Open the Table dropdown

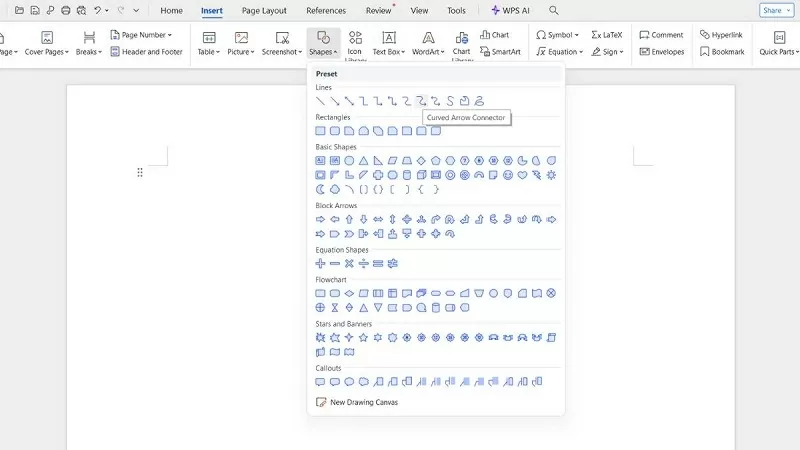(x=208, y=43)
